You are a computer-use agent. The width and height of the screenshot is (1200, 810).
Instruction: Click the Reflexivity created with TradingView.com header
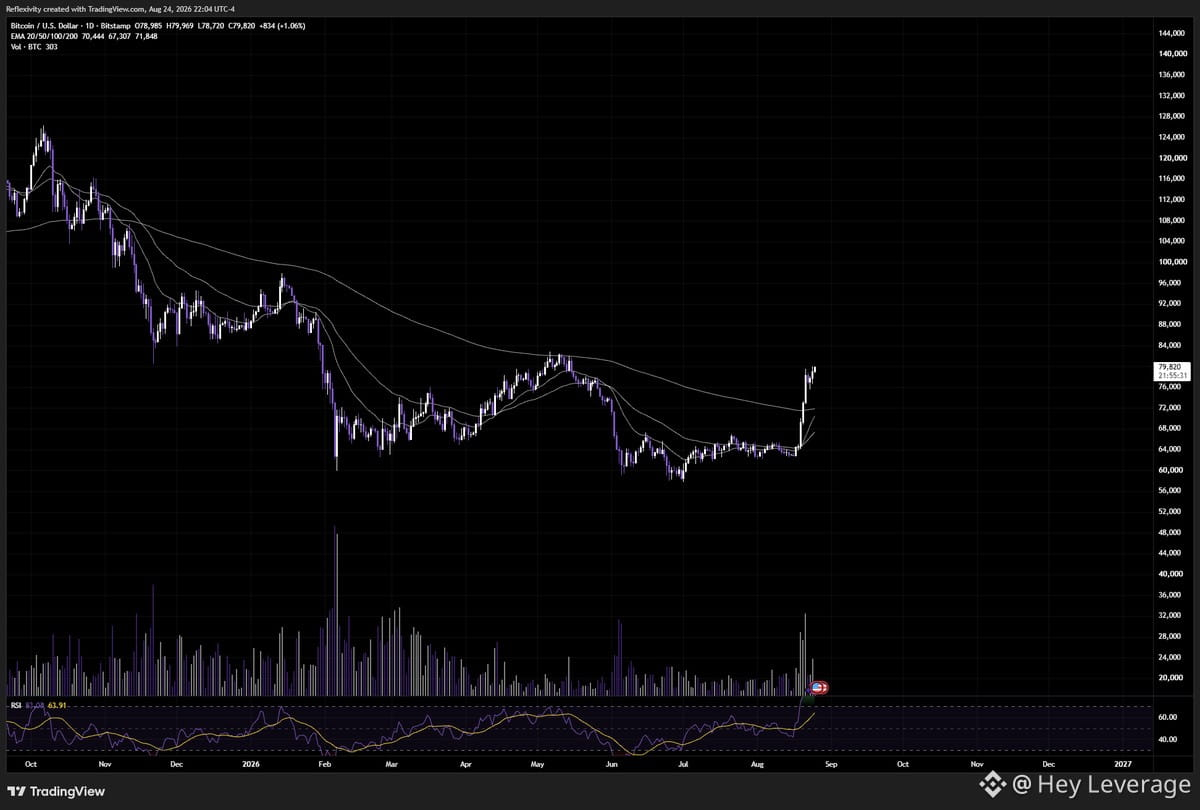120,8
